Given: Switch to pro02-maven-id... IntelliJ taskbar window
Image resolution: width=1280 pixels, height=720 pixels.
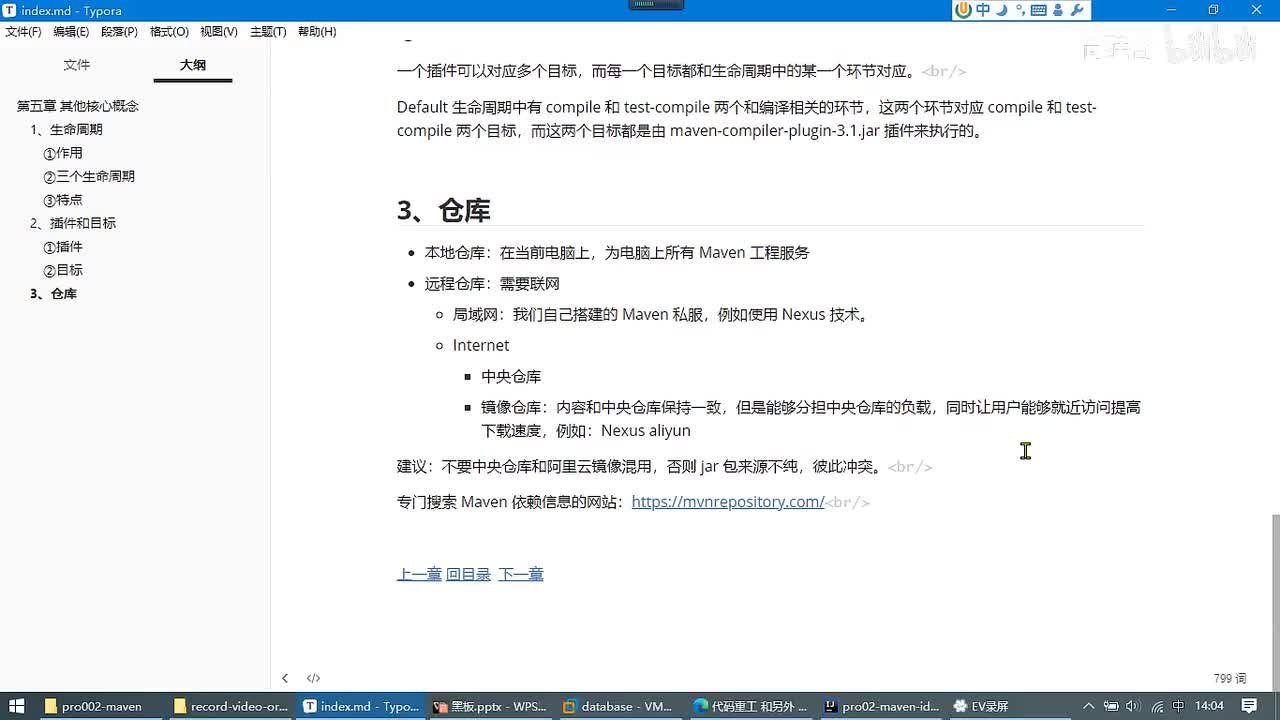Looking at the screenshot, I should [882, 706].
